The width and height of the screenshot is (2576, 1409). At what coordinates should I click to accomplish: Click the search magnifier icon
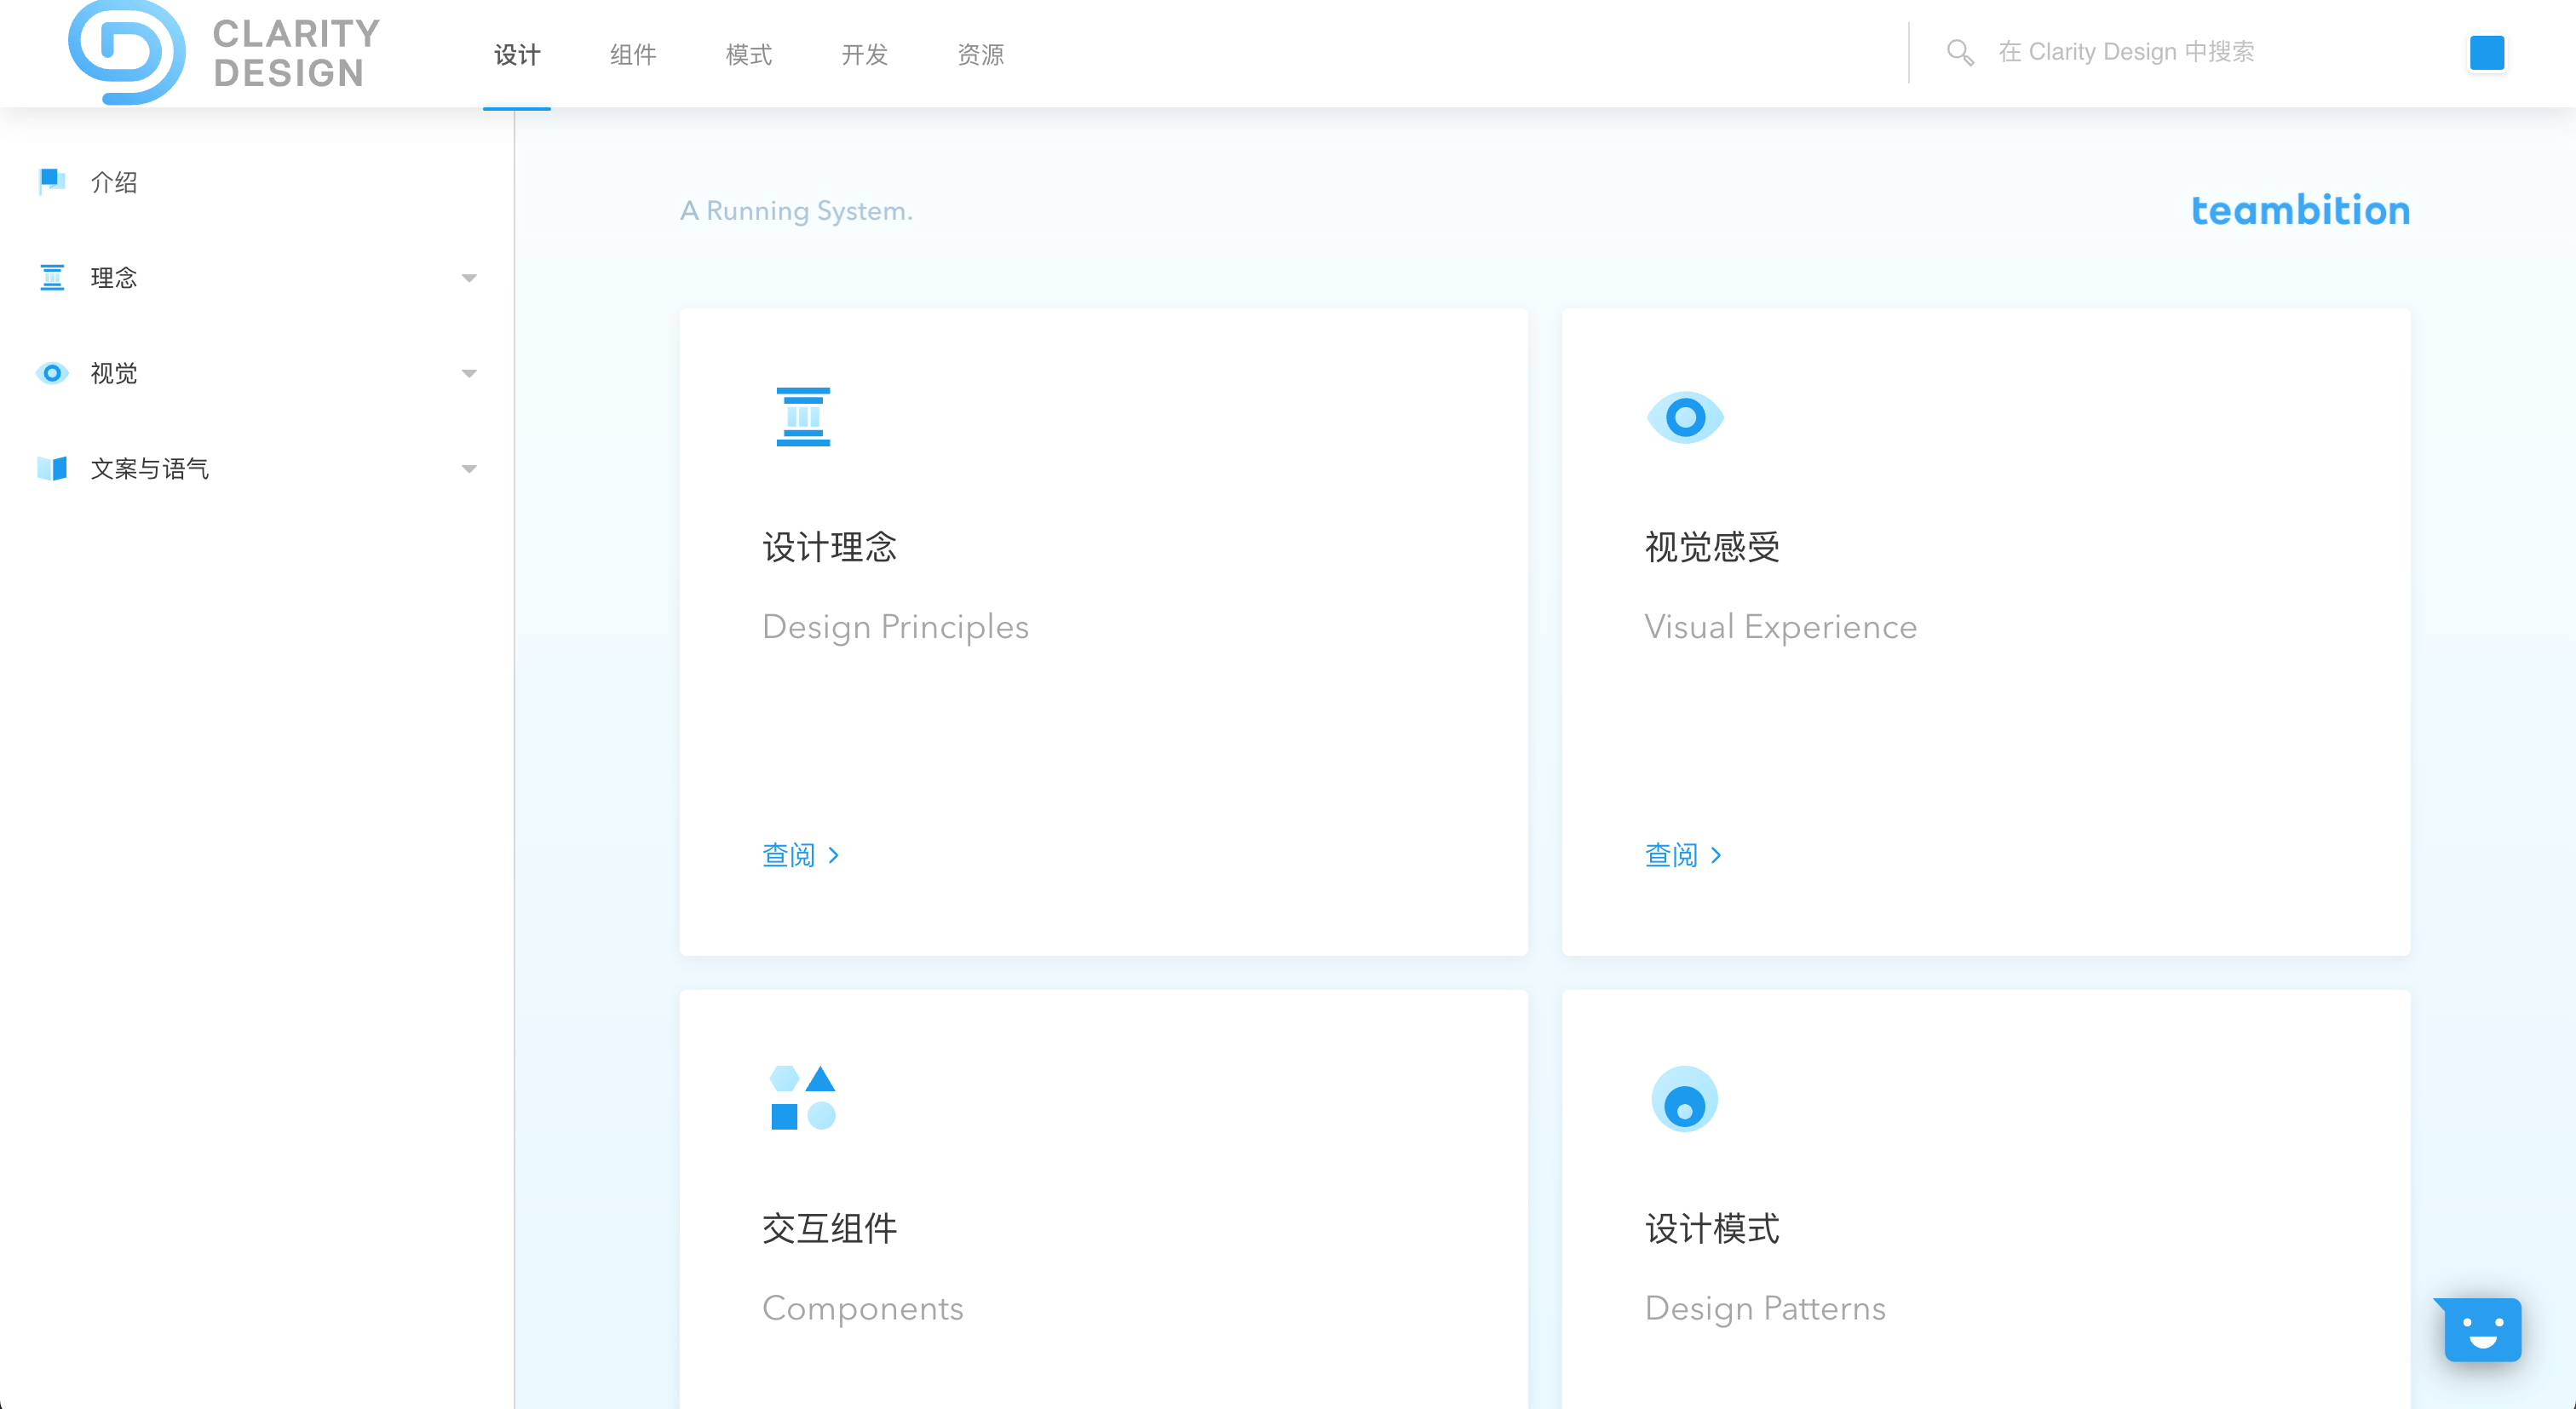[x=1959, y=52]
